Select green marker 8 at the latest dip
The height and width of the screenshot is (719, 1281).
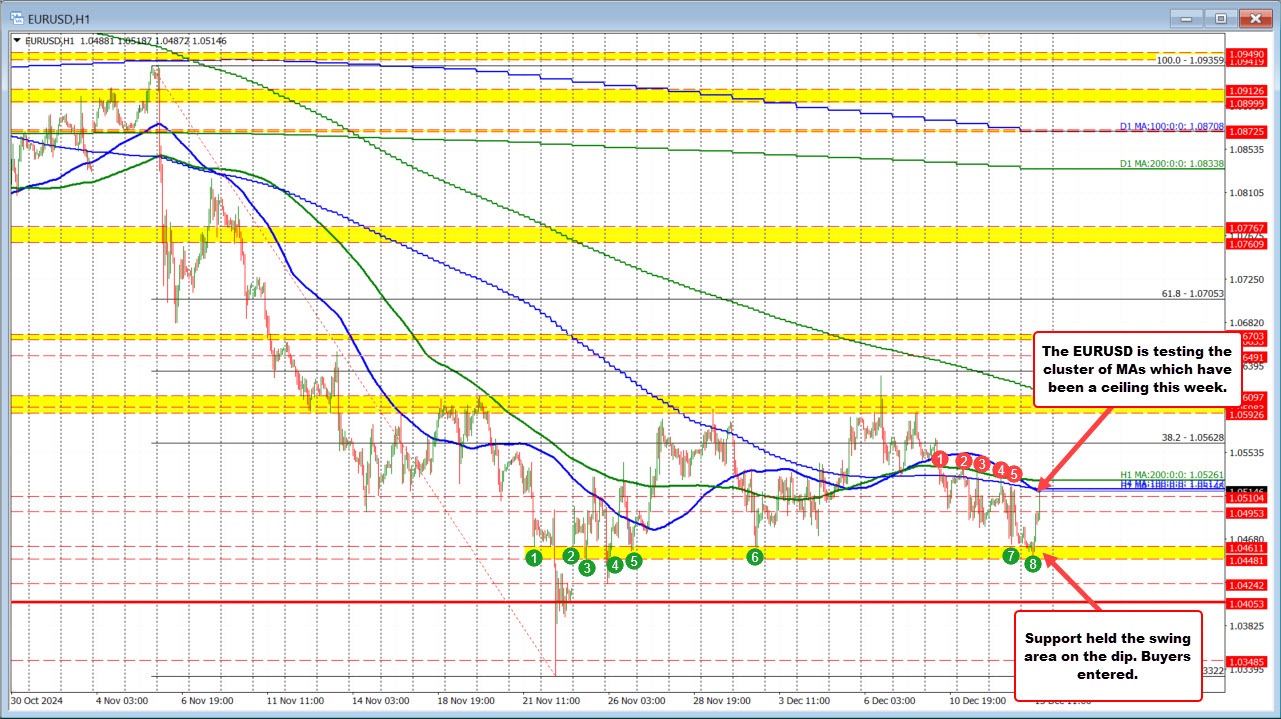click(x=1031, y=563)
